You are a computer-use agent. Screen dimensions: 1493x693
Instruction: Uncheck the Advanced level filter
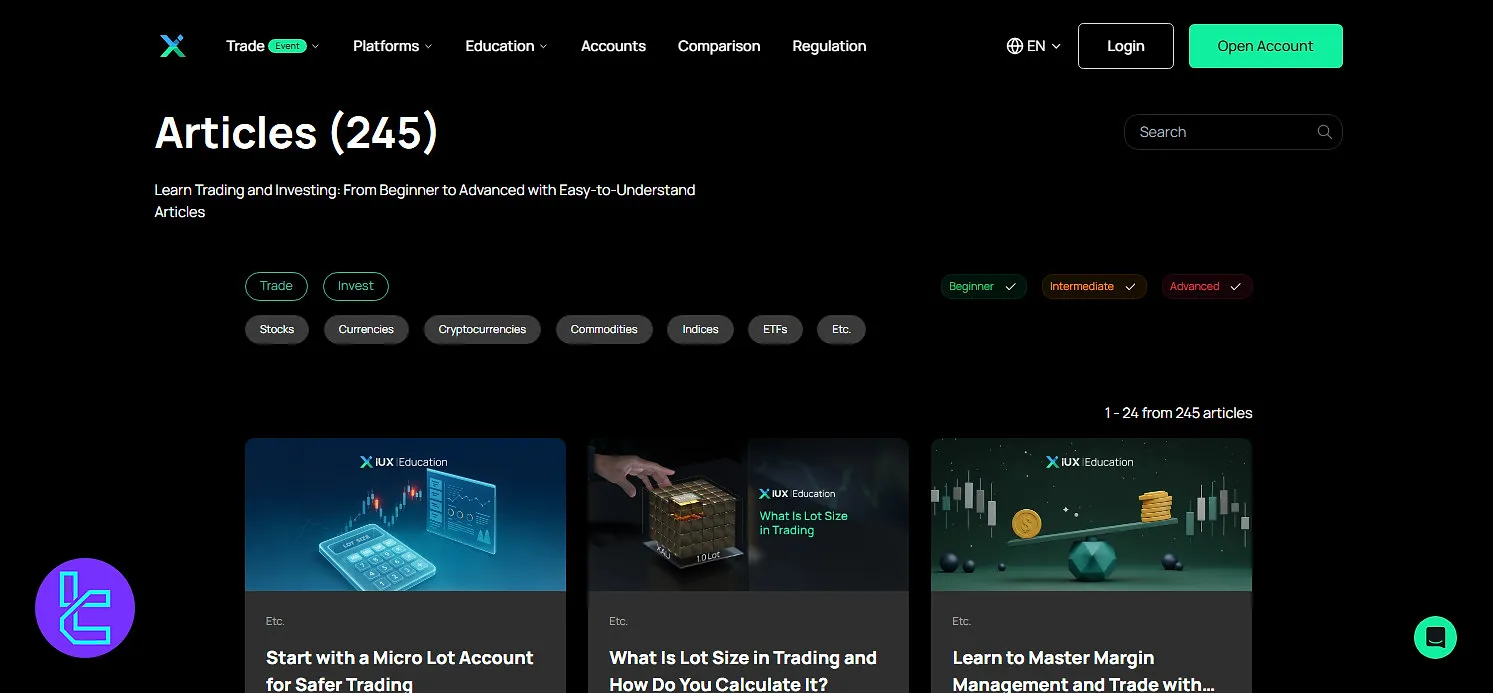(x=1206, y=286)
